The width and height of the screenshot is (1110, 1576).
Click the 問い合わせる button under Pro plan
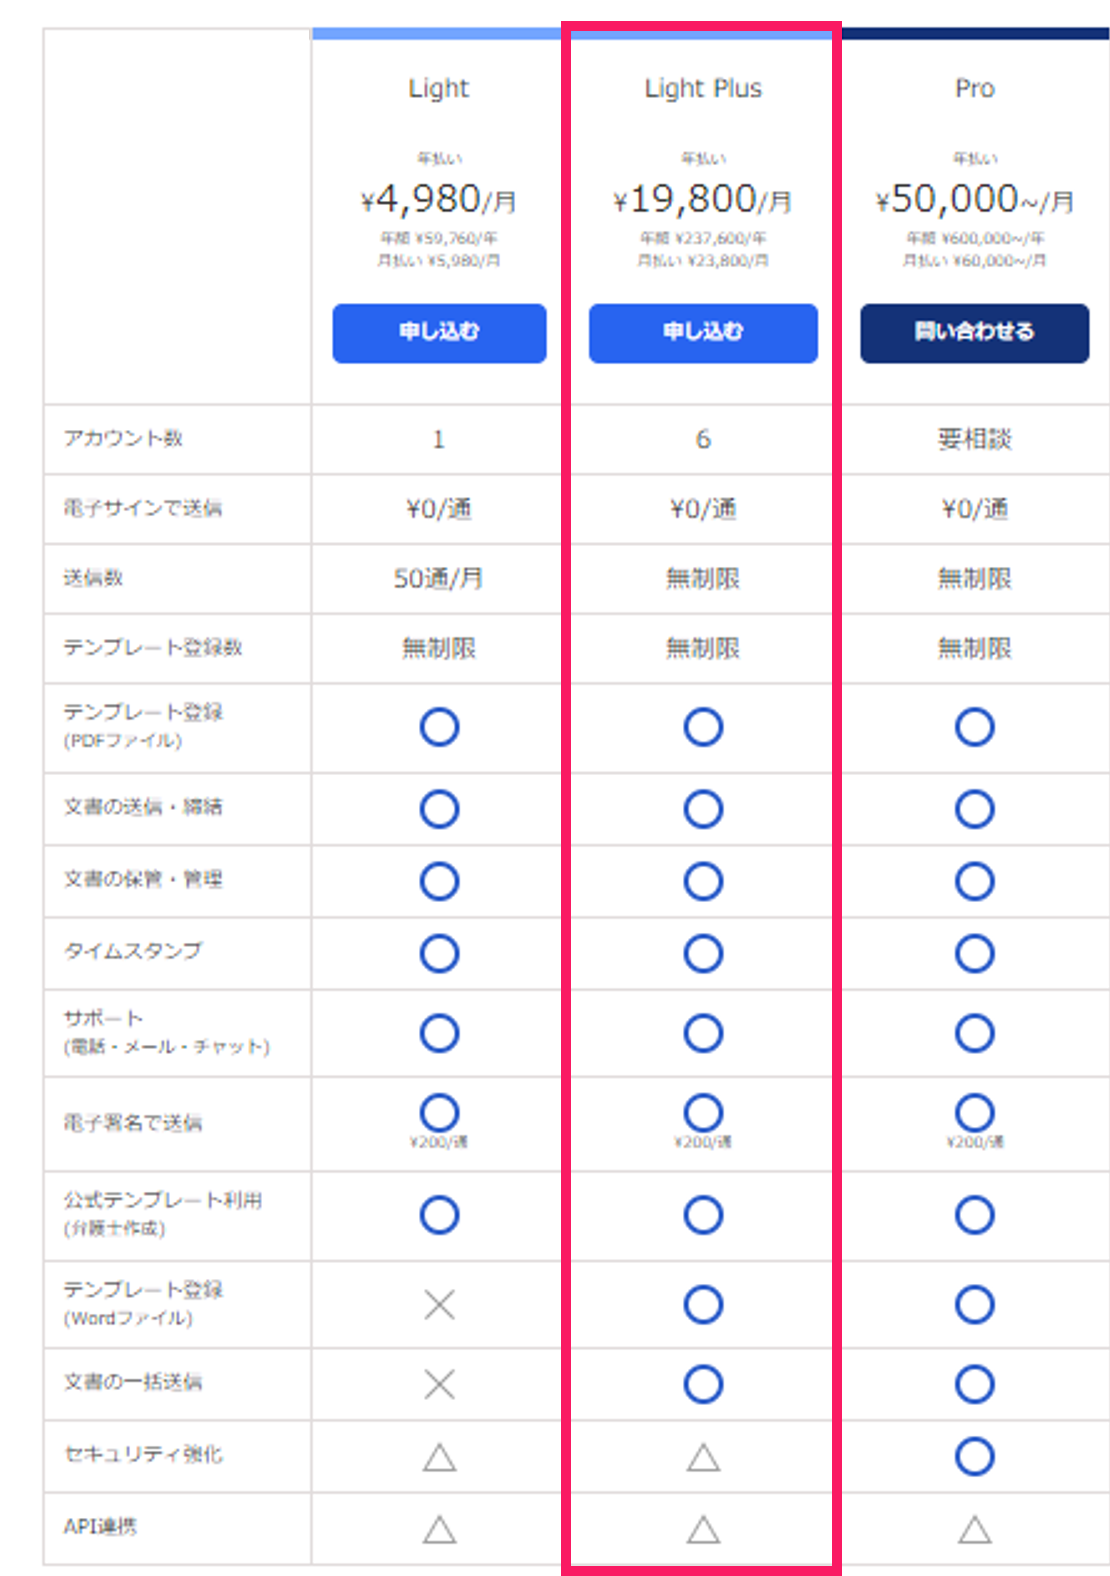pos(974,333)
